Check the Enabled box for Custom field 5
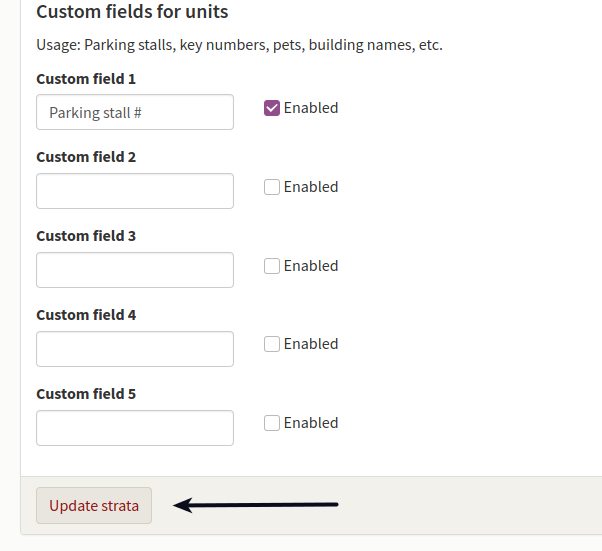The height and width of the screenshot is (551, 602). [272, 423]
